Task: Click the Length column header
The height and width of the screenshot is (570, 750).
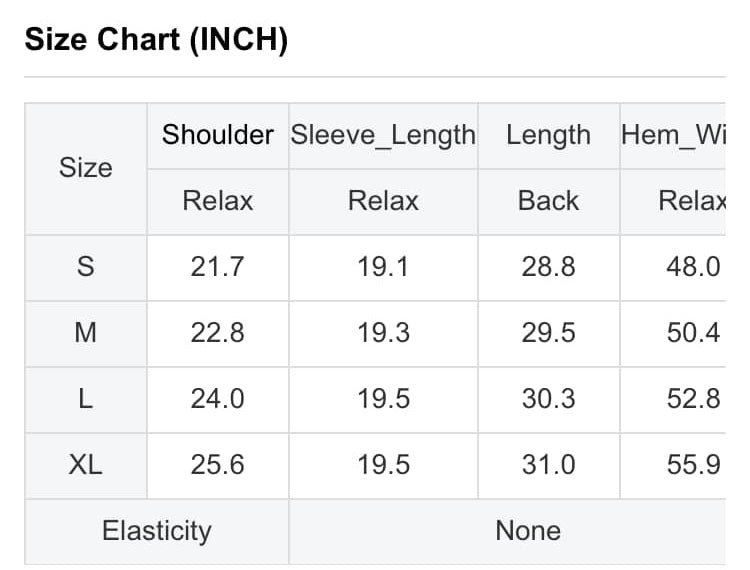Action: coord(549,136)
